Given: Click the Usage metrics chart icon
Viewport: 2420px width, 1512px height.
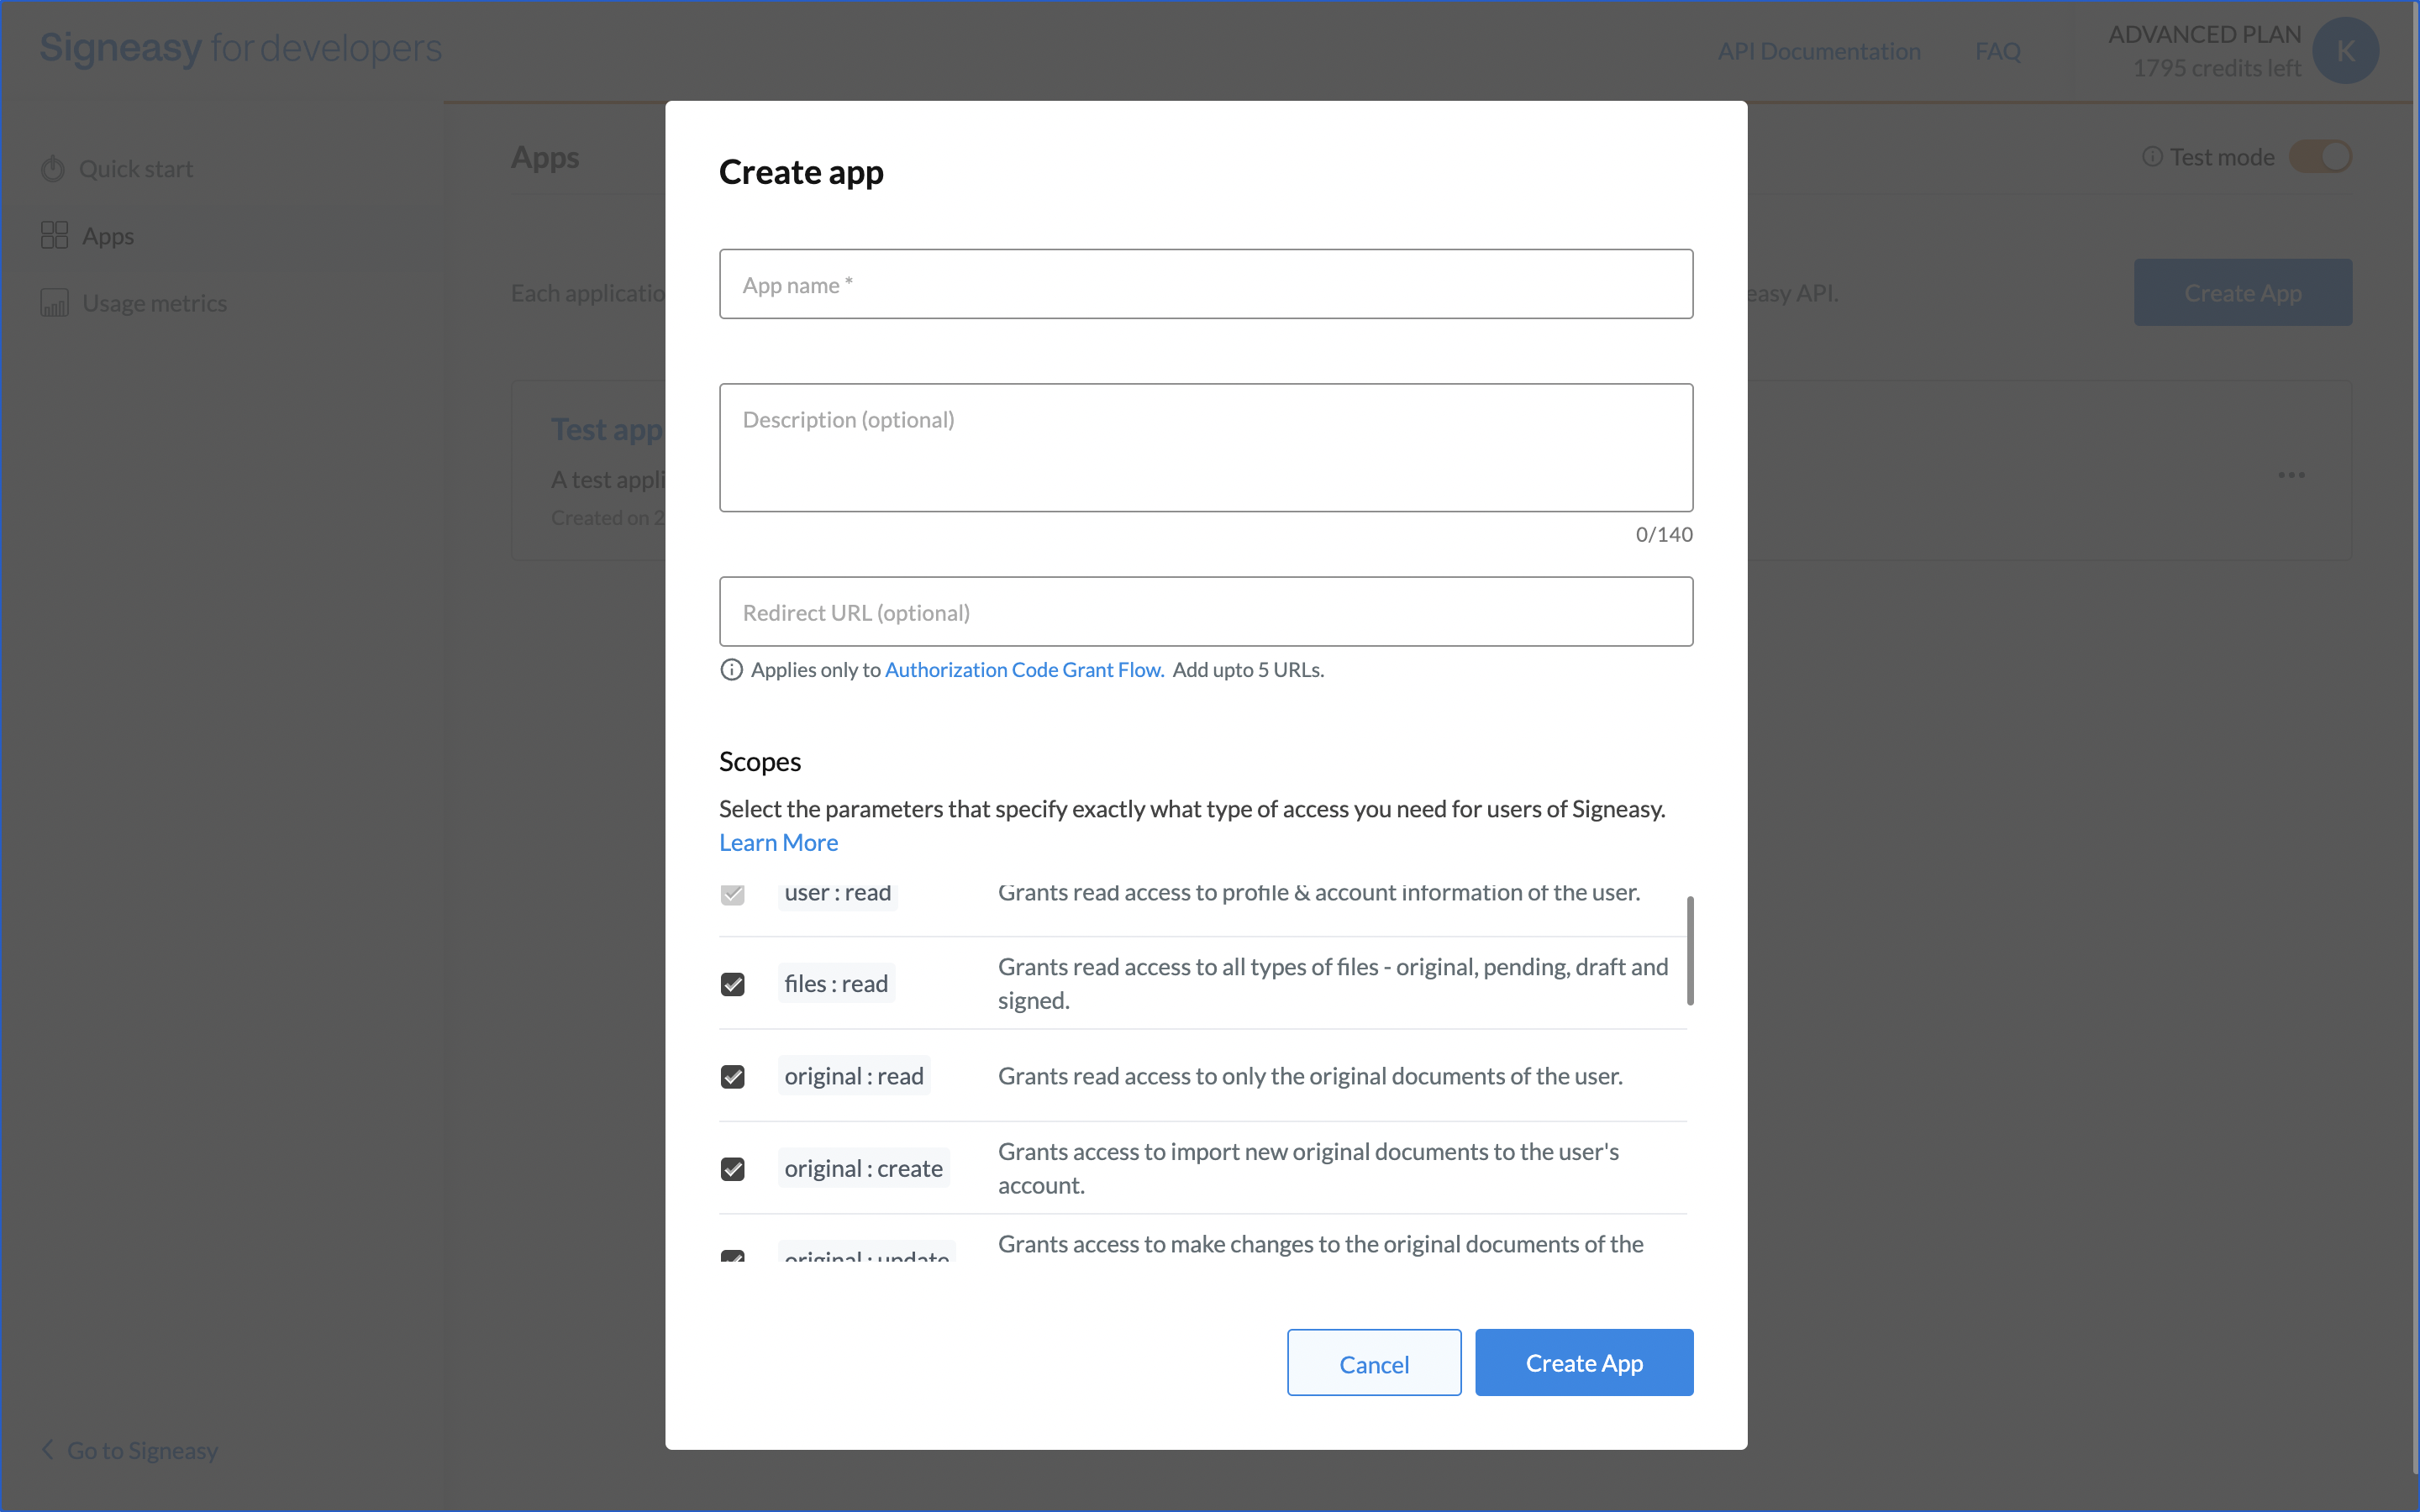Looking at the screenshot, I should pyautogui.click(x=54, y=303).
